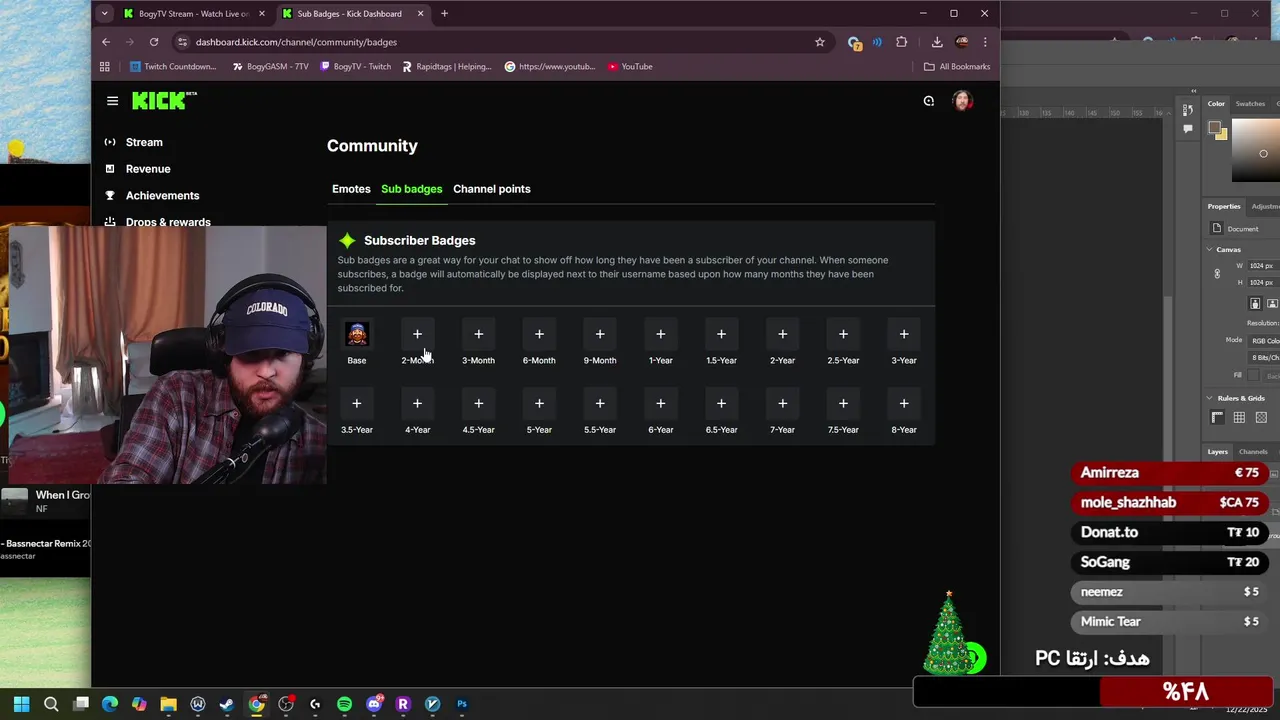Select portrait orientation in Photoshop Canvas
Viewport: 1280px width, 720px height.
pyautogui.click(x=1255, y=304)
